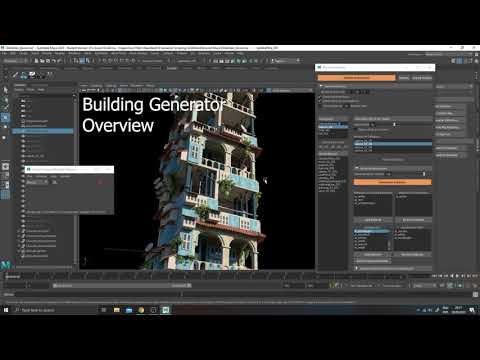
Task: Click go-to-start button in playback controls
Action: point(434,276)
